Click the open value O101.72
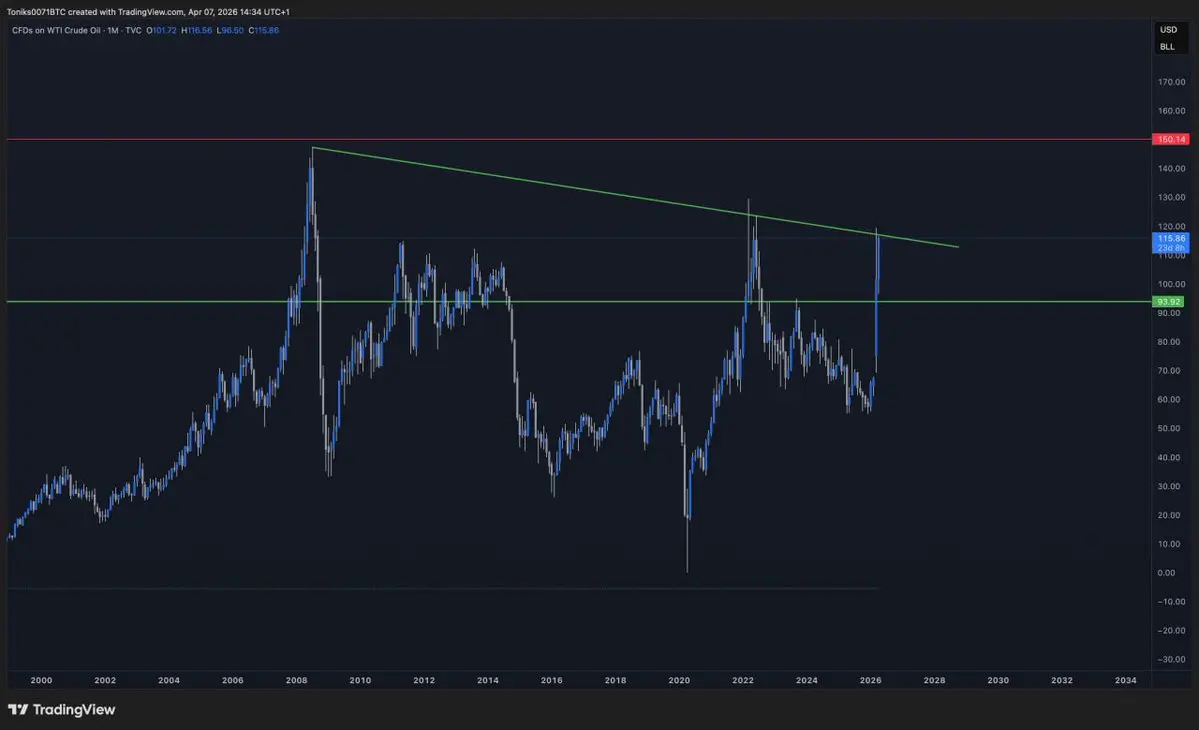This screenshot has height=730, width=1199. [x=161, y=31]
